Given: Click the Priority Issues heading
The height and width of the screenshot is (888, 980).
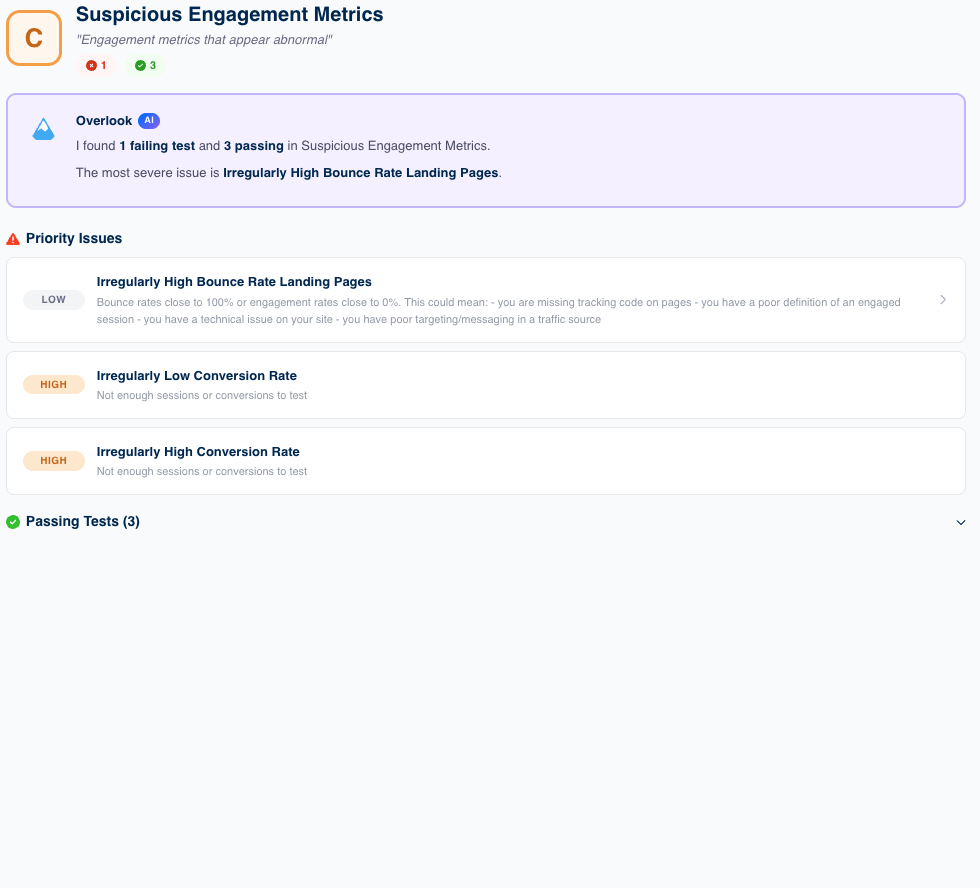Looking at the screenshot, I should (74, 239).
